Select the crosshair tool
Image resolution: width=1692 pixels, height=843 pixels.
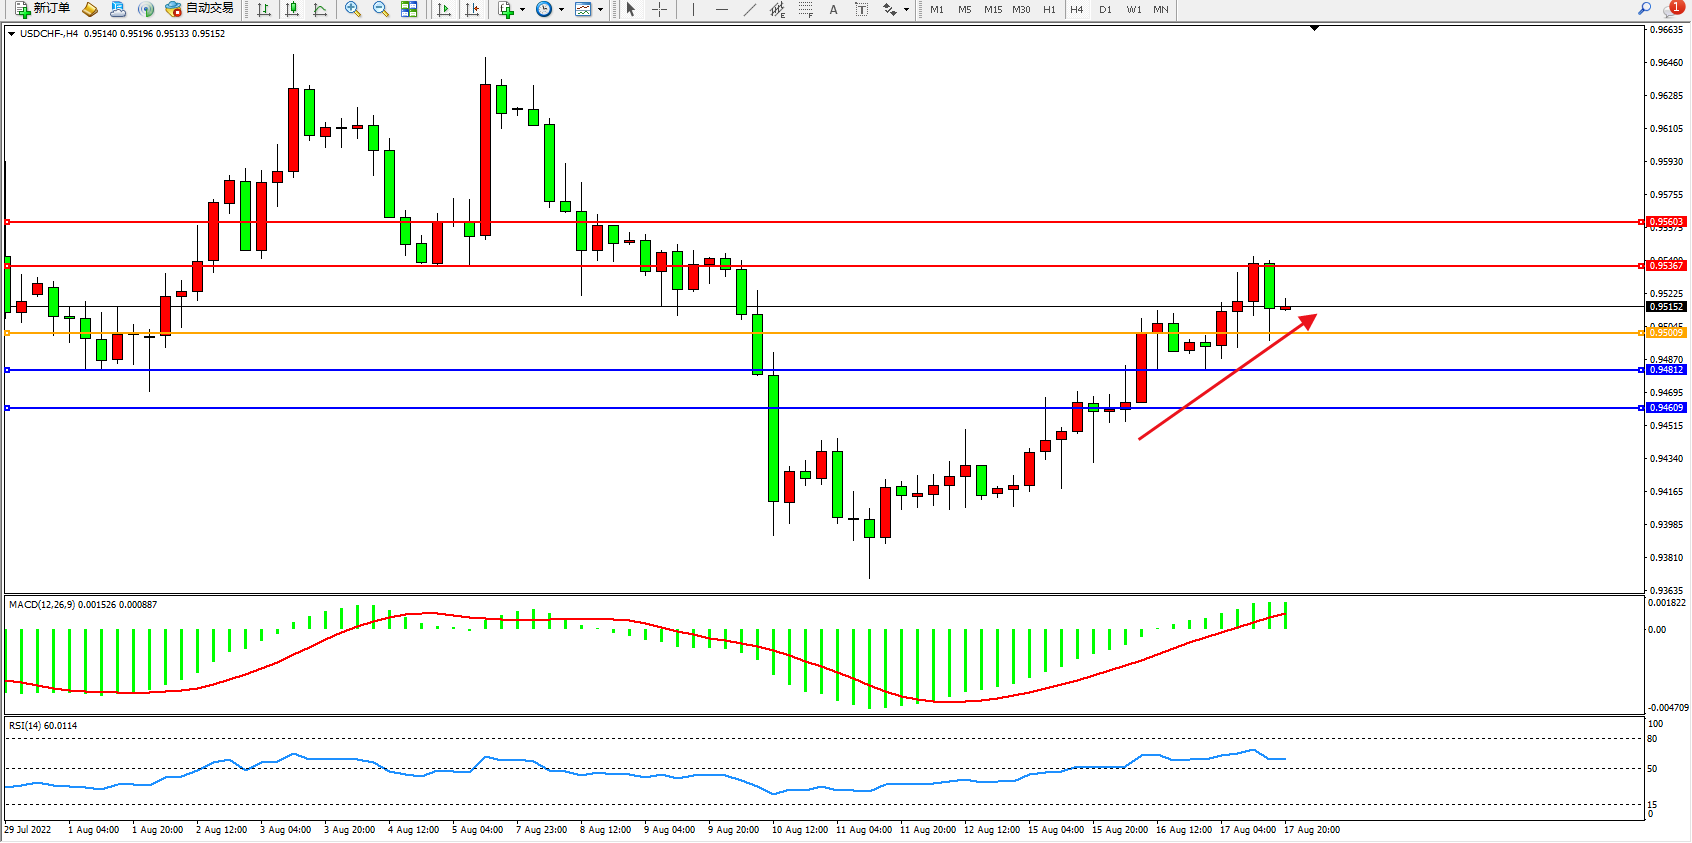pos(659,9)
